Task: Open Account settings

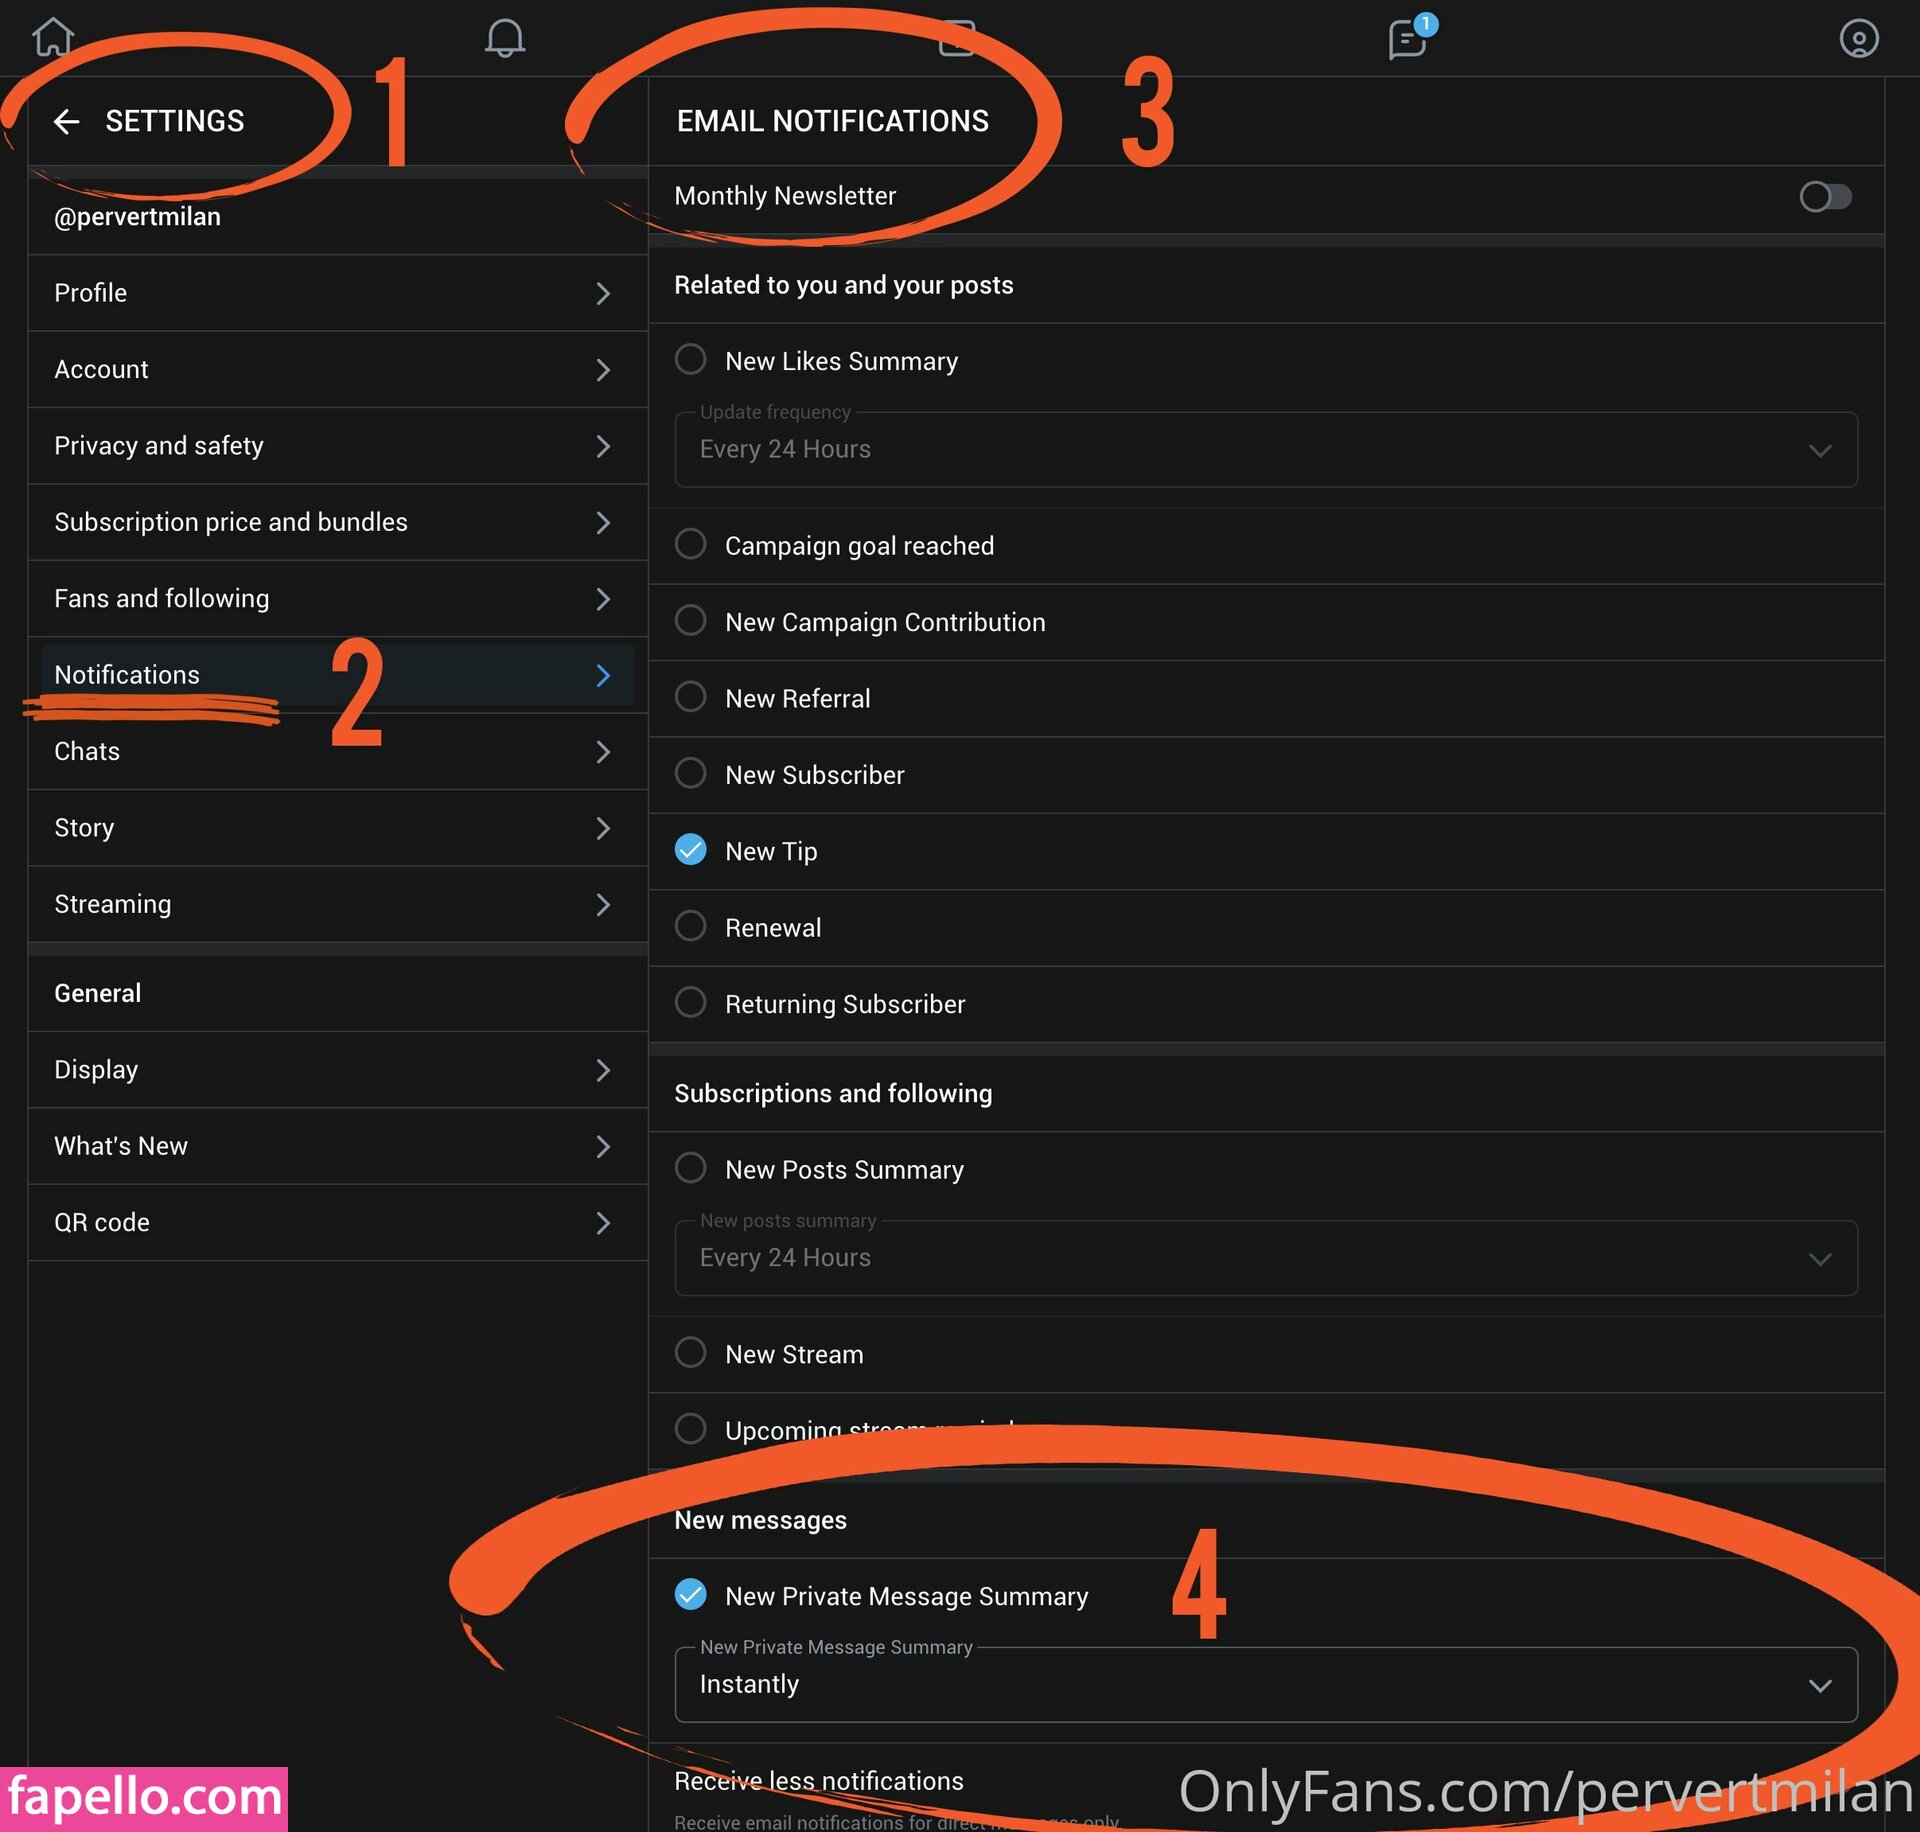Action: 337,369
